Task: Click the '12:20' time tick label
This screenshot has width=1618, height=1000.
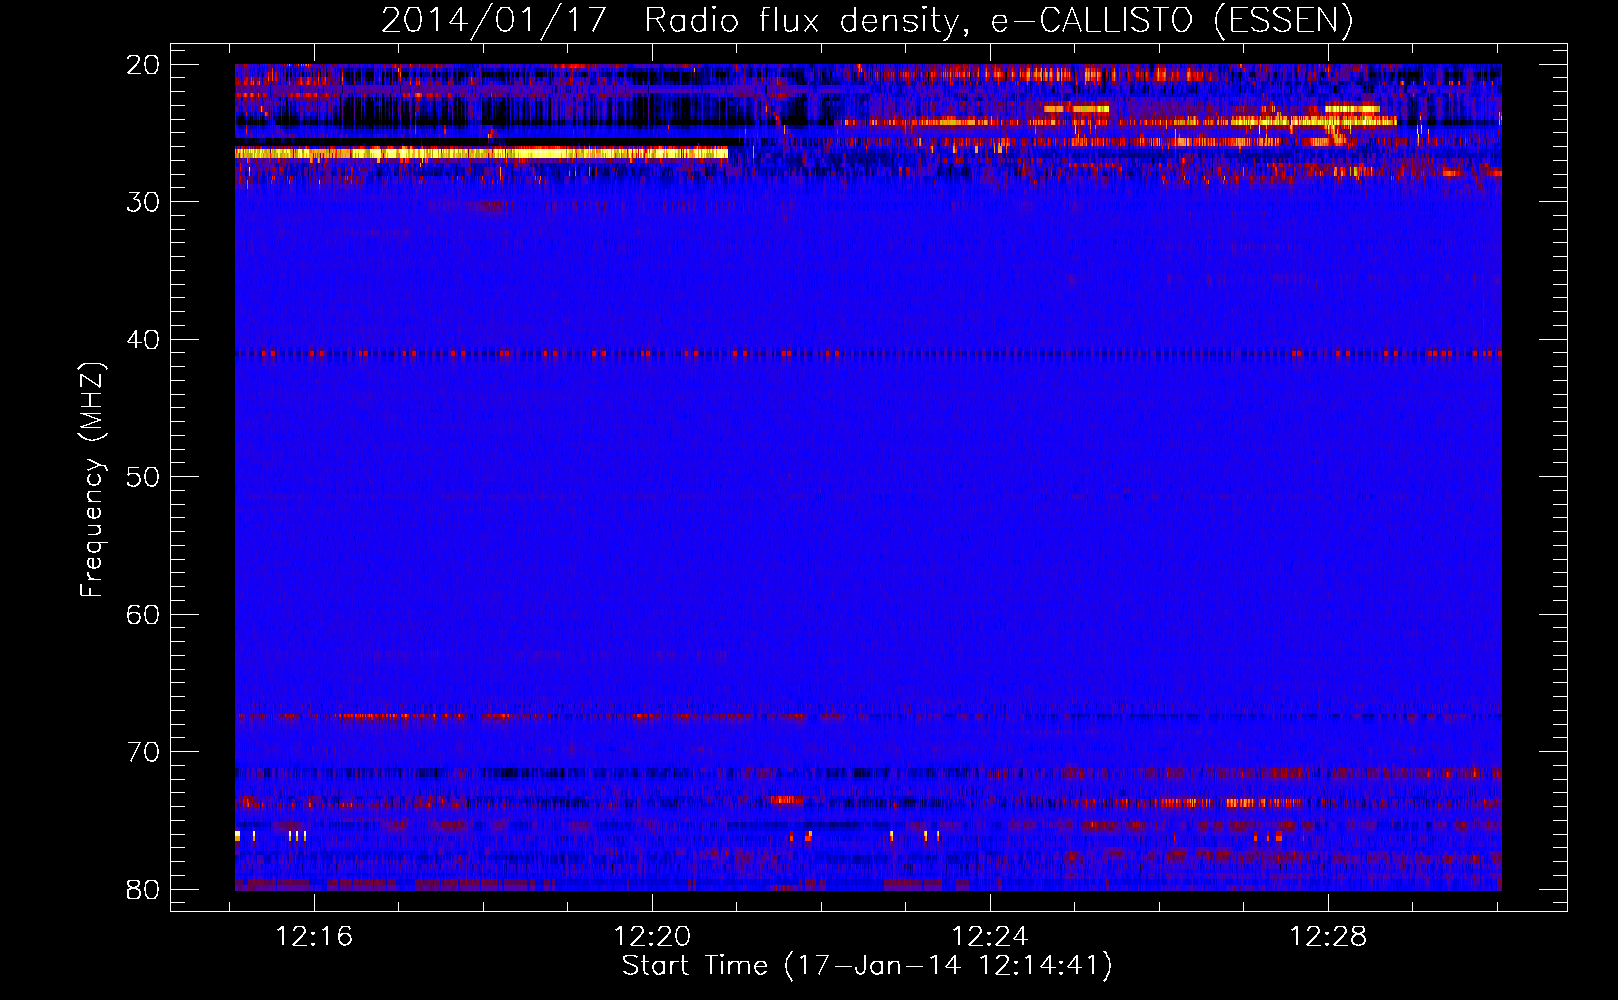Action: click(652, 937)
